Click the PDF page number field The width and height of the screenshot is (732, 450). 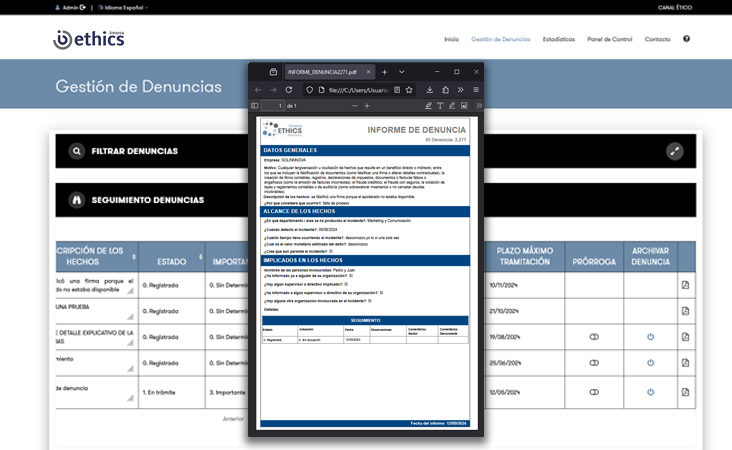point(273,105)
